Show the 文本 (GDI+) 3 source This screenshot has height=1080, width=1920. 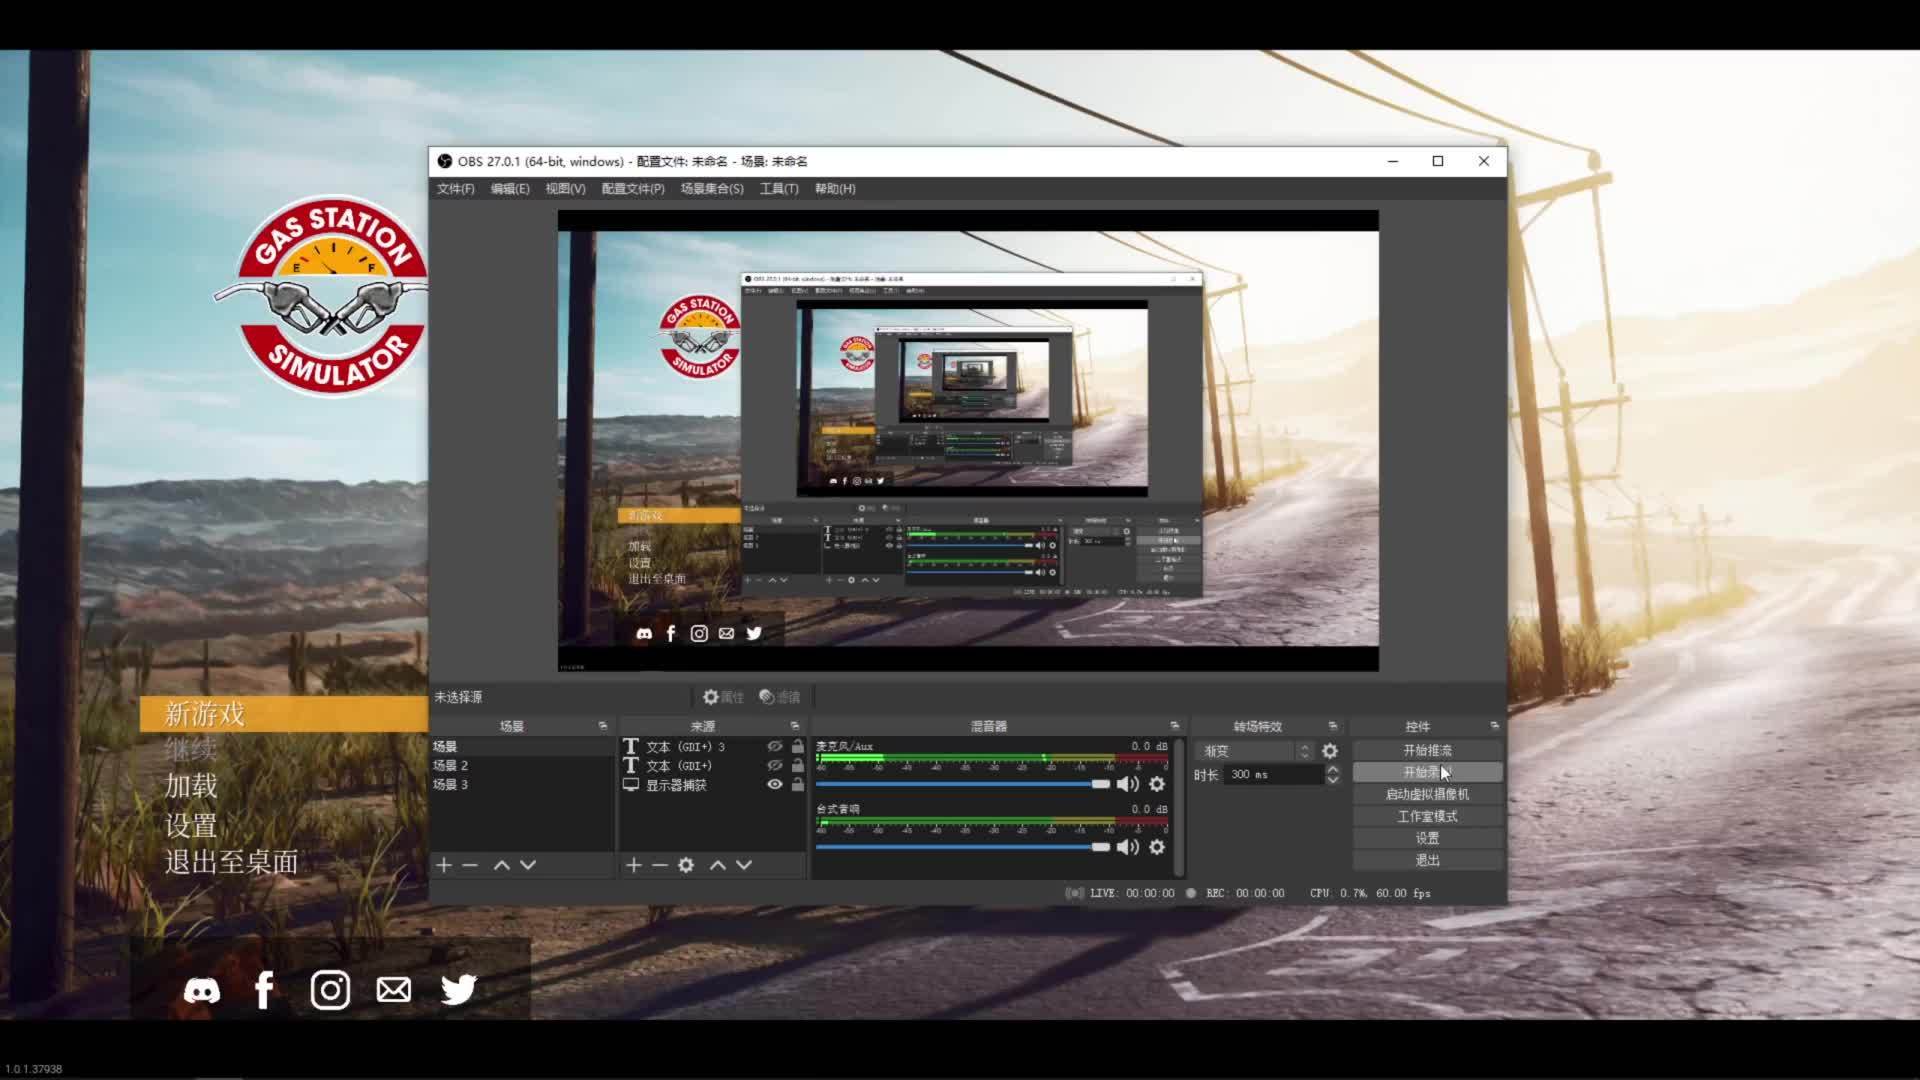point(775,747)
